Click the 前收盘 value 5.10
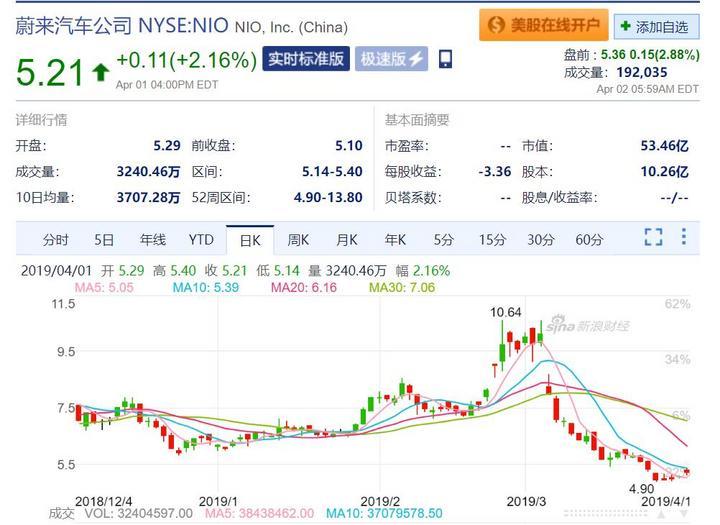The image size is (720, 525). 349,146
